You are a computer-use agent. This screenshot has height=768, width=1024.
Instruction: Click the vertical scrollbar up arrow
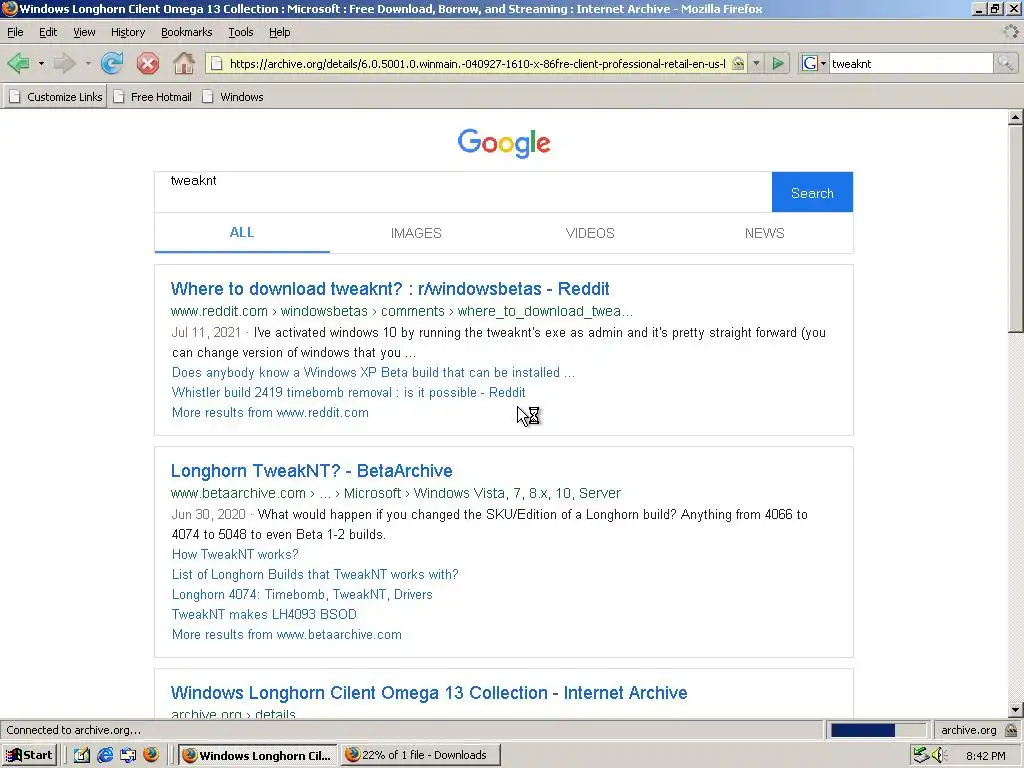pyautogui.click(x=1015, y=117)
